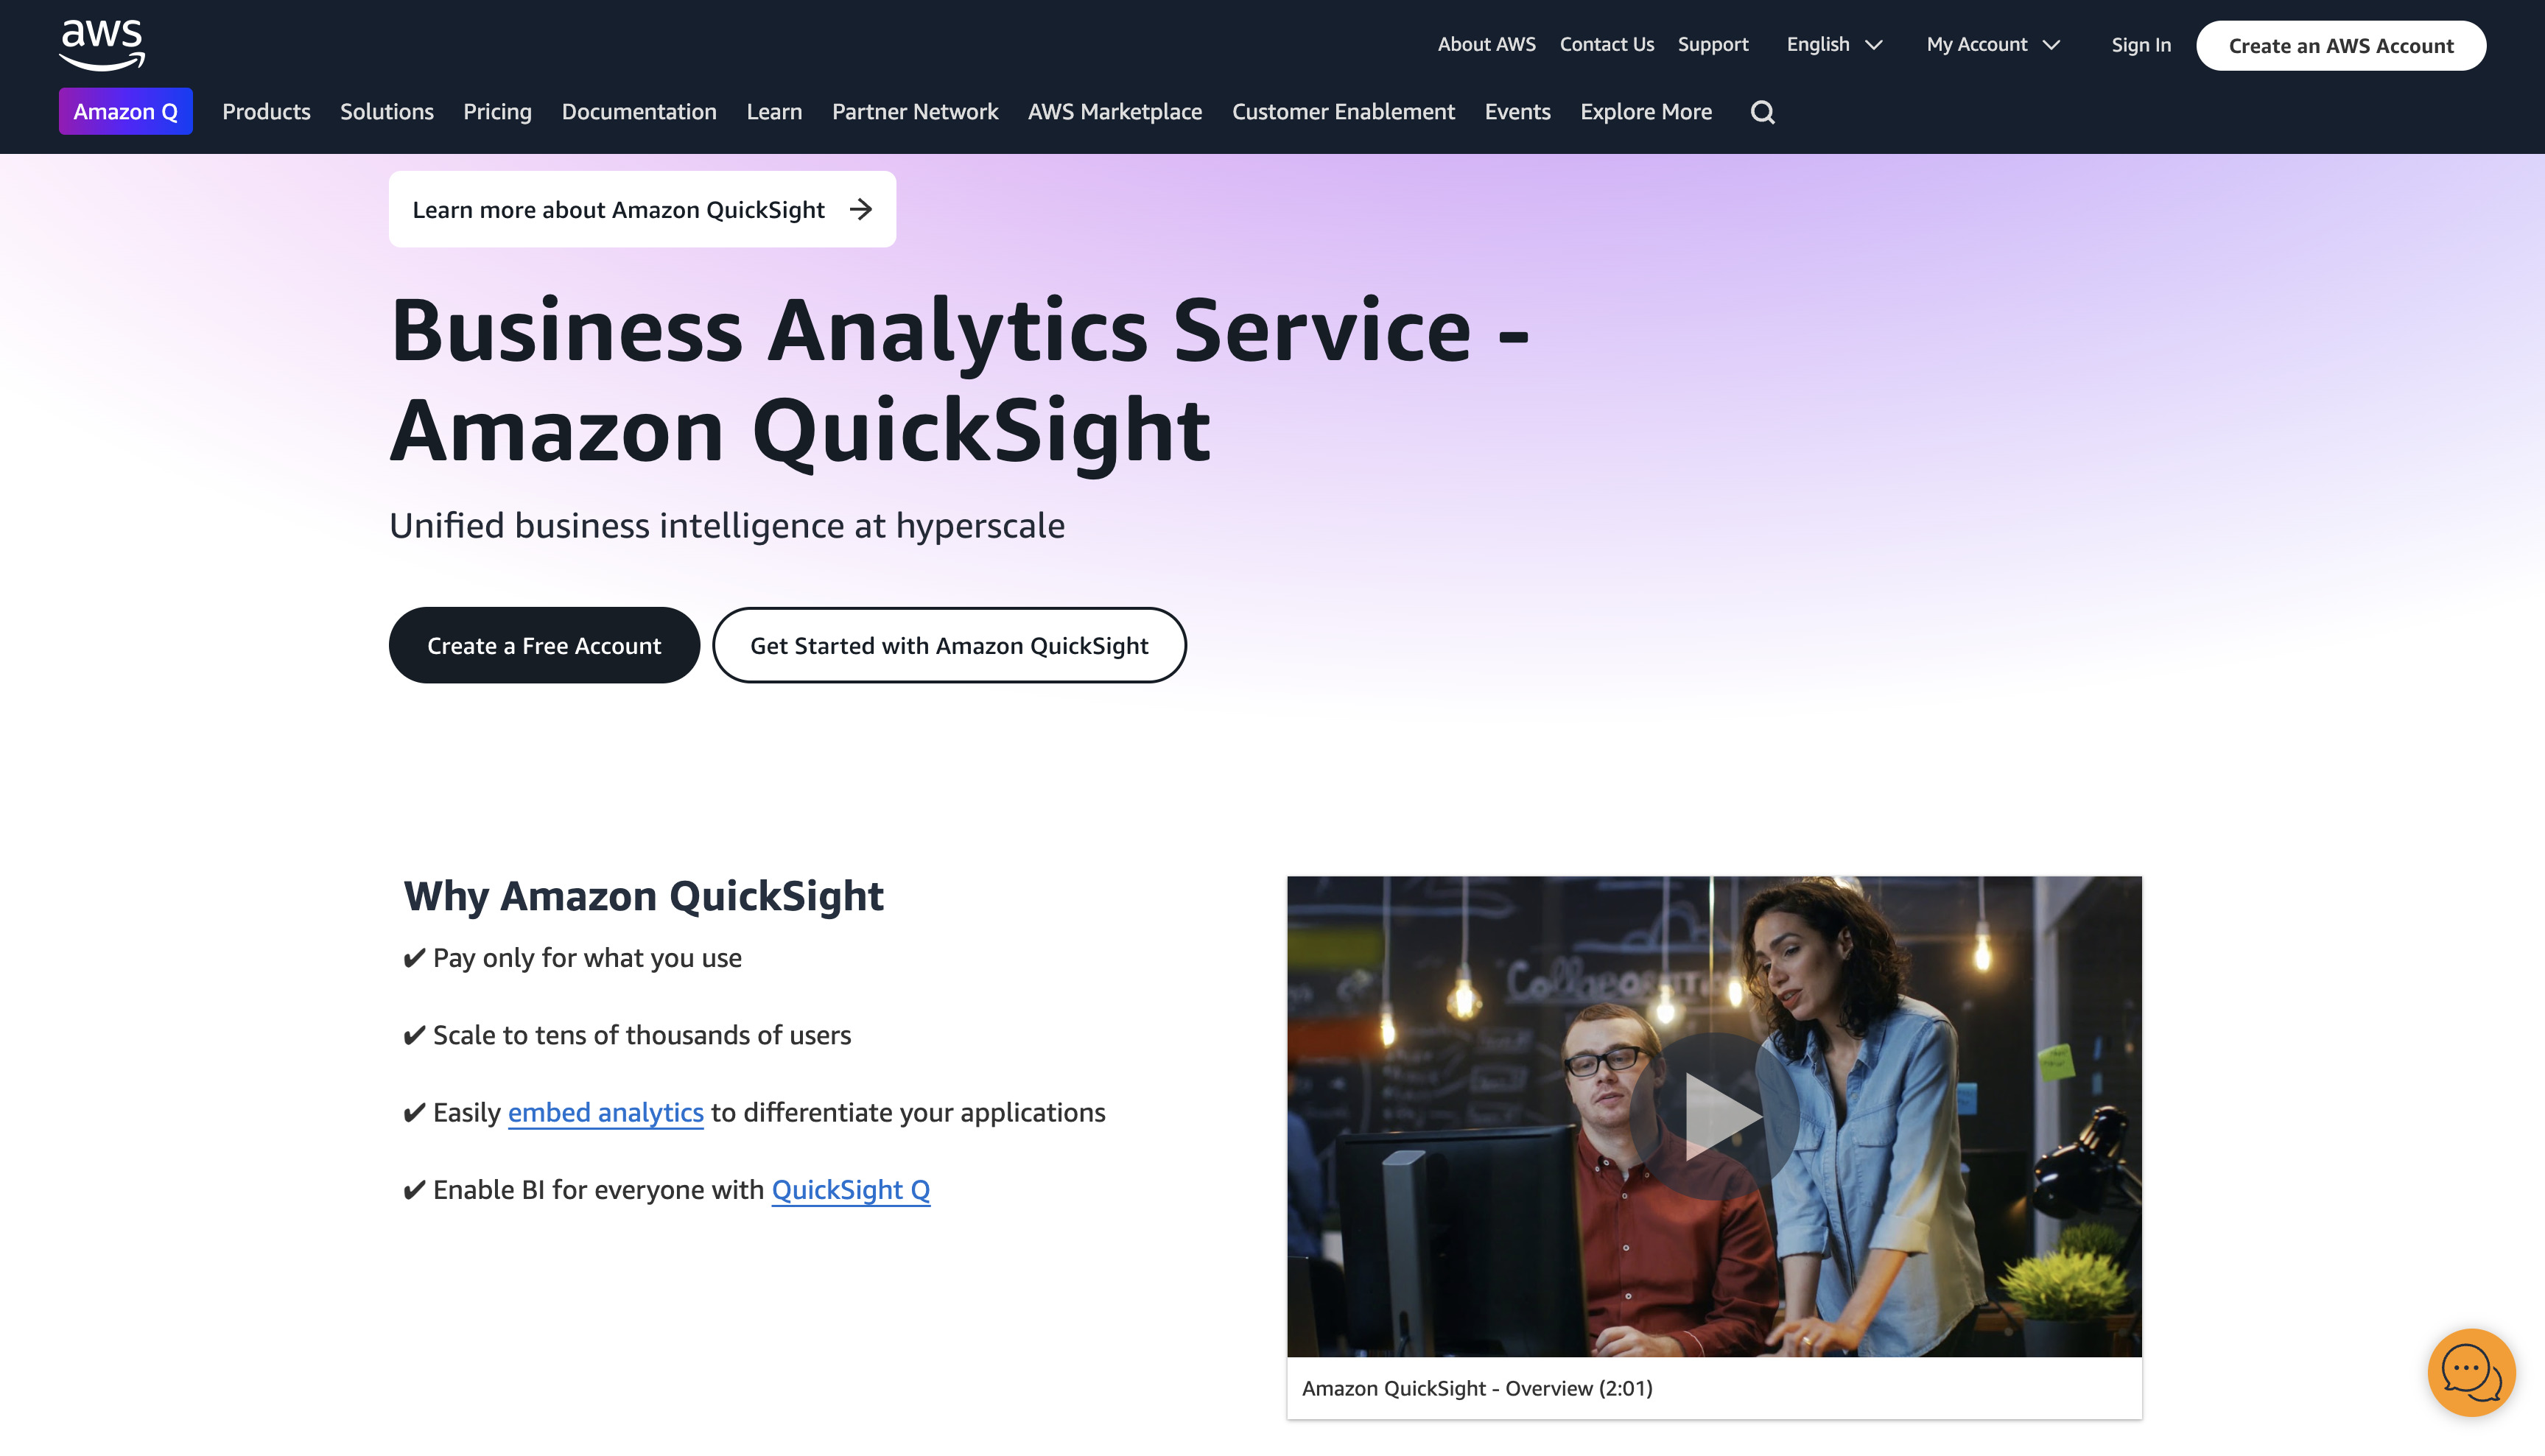The width and height of the screenshot is (2545, 1456).
Task: Click the English language dropdown arrow
Action: coord(1878,43)
